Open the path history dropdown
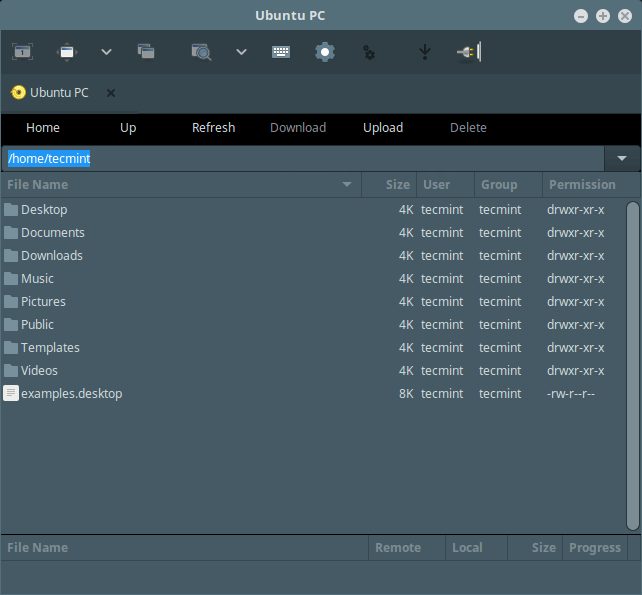This screenshot has width=642, height=595. tap(622, 159)
